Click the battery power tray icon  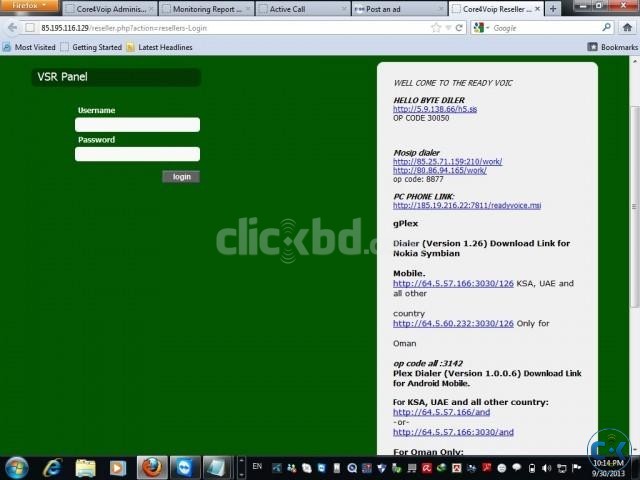click(x=532, y=468)
